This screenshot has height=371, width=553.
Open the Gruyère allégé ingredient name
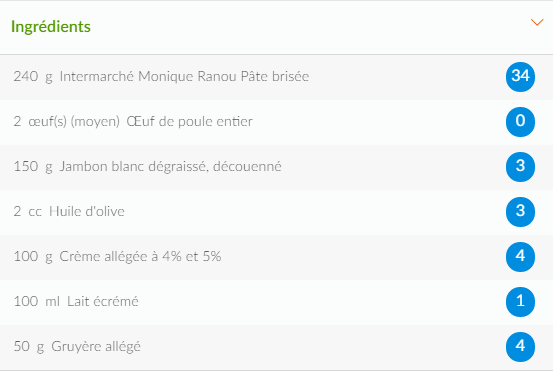coord(96,347)
